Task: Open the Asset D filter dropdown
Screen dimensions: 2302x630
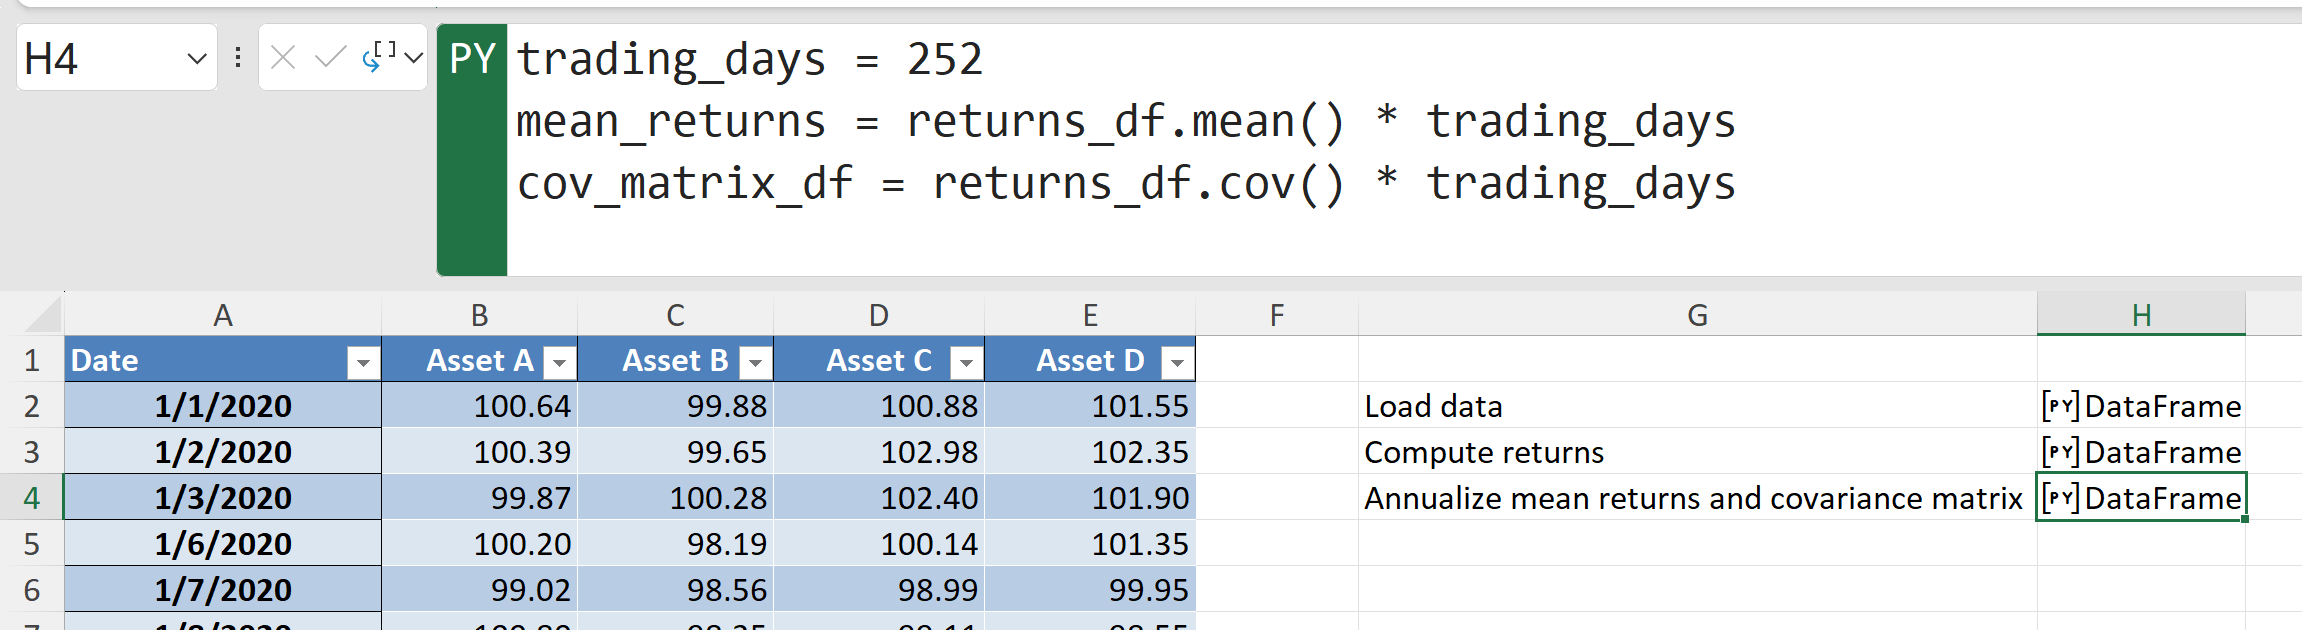Action: [x=1177, y=362]
